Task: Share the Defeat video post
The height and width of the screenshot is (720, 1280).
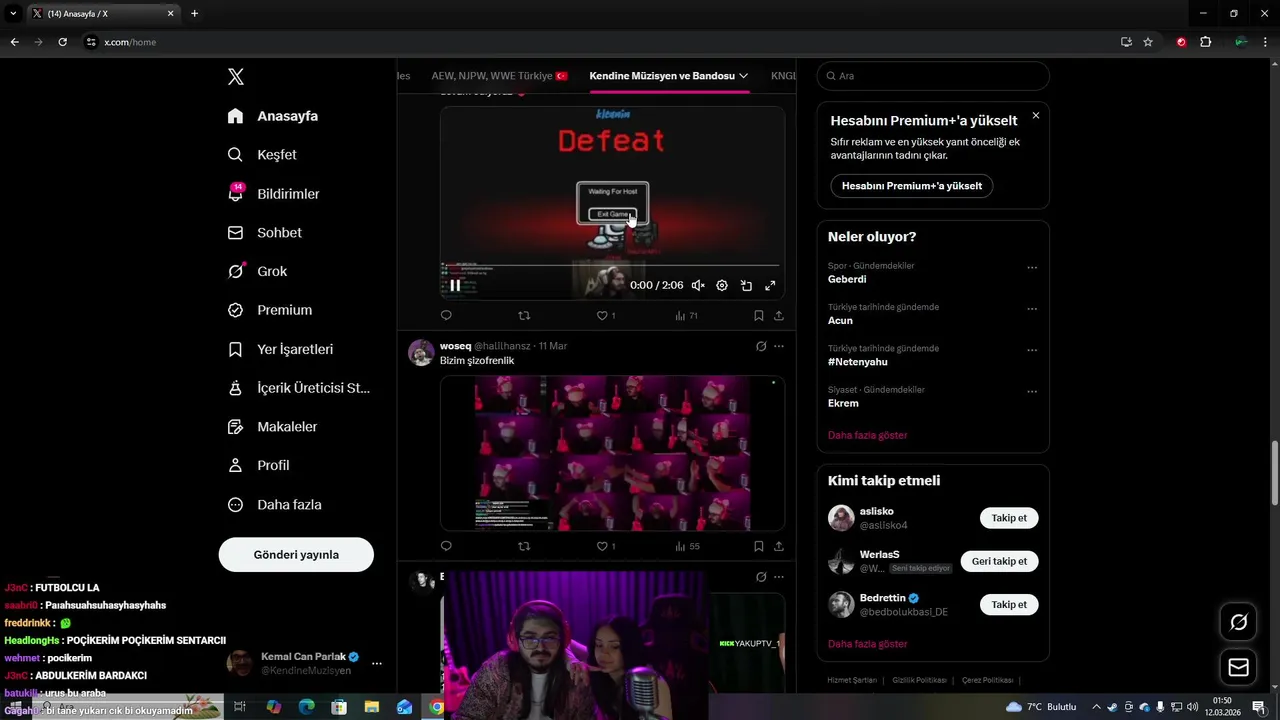Action: tap(779, 315)
